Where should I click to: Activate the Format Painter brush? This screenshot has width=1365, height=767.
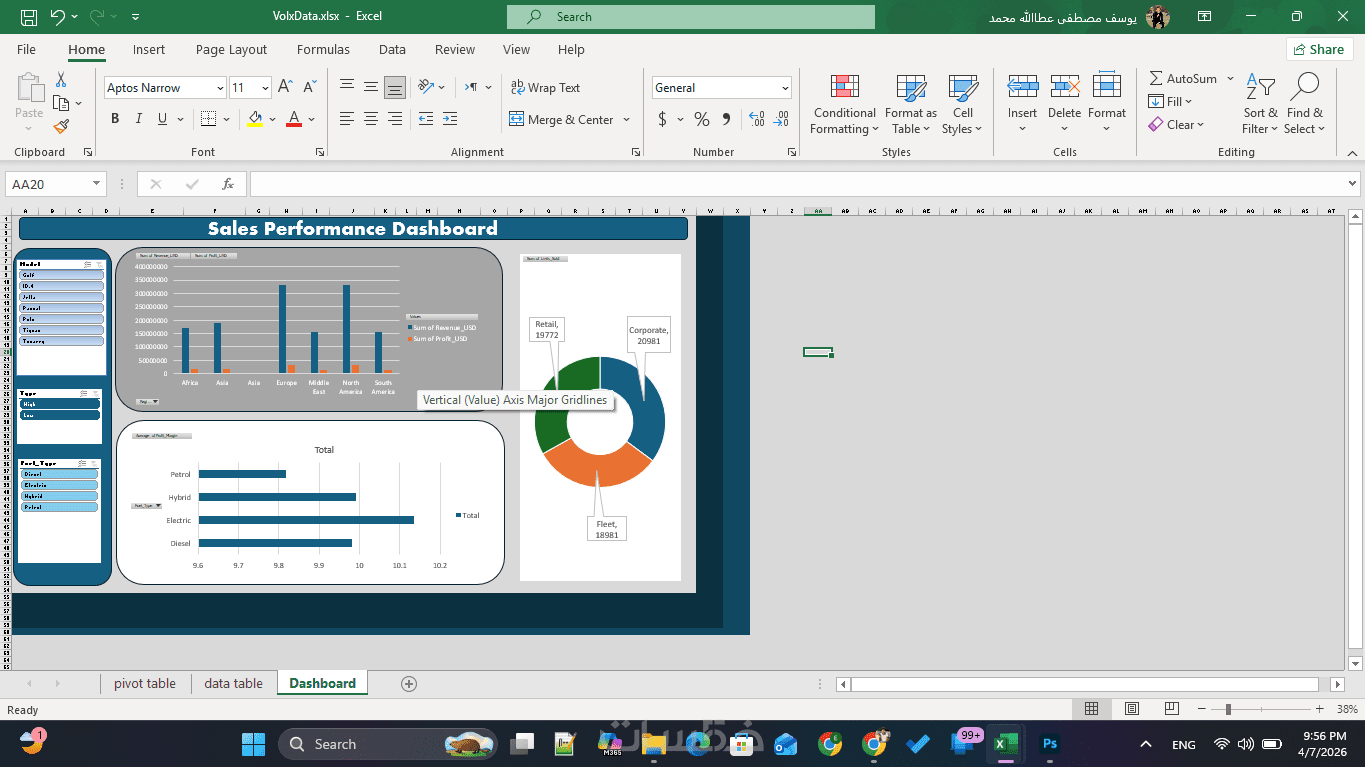pos(61,126)
